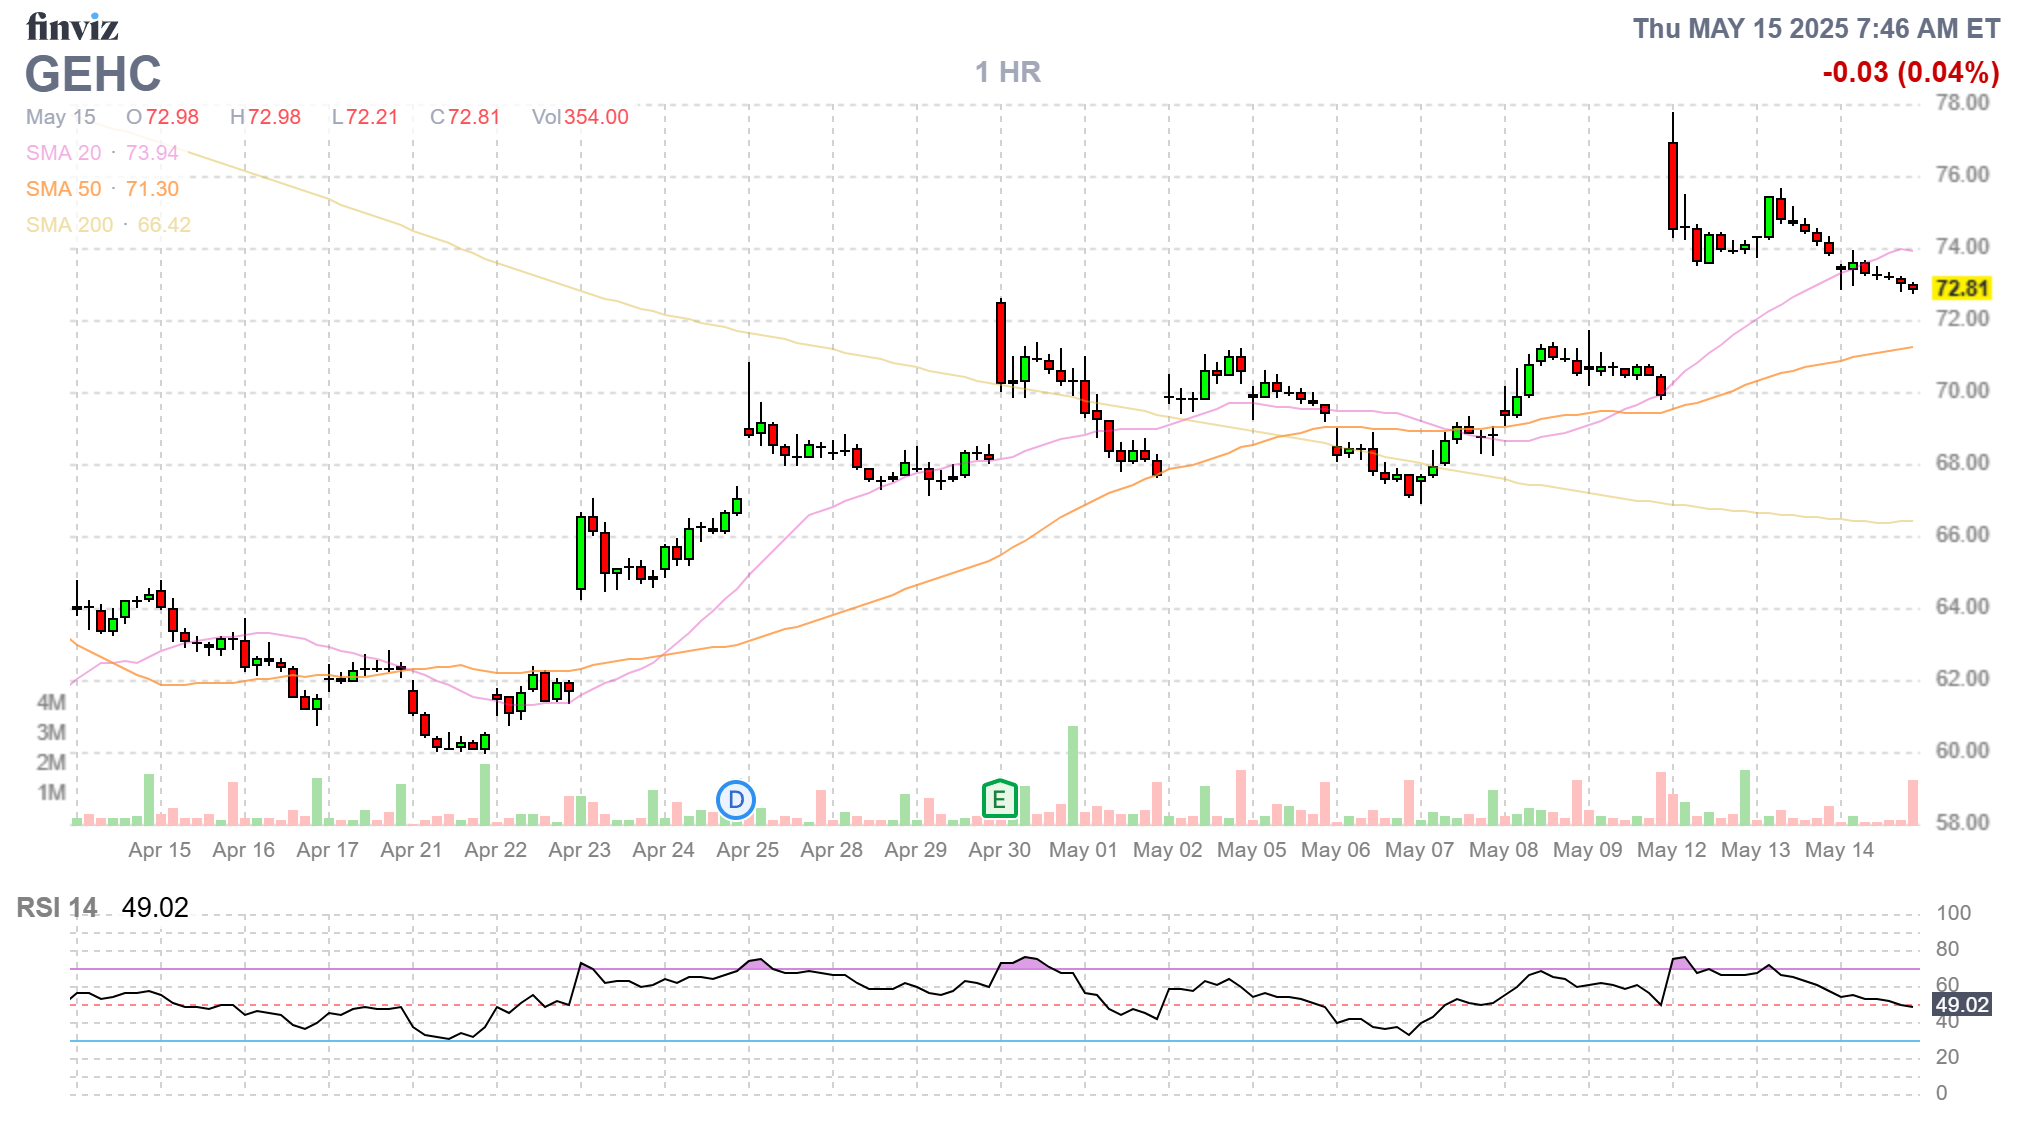This screenshot has height=1124, width=2026.
Task: Click the Apr 23 date label
Action: [x=579, y=850]
